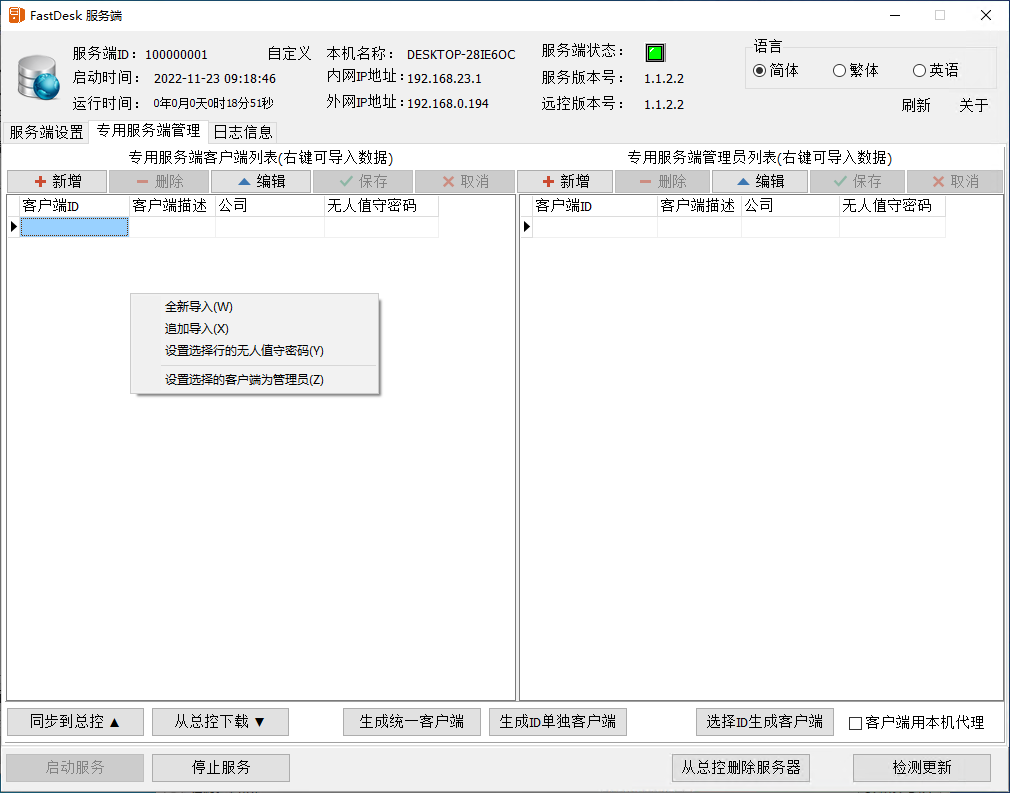Click 取消 in the client list toolbar

coord(464,182)
